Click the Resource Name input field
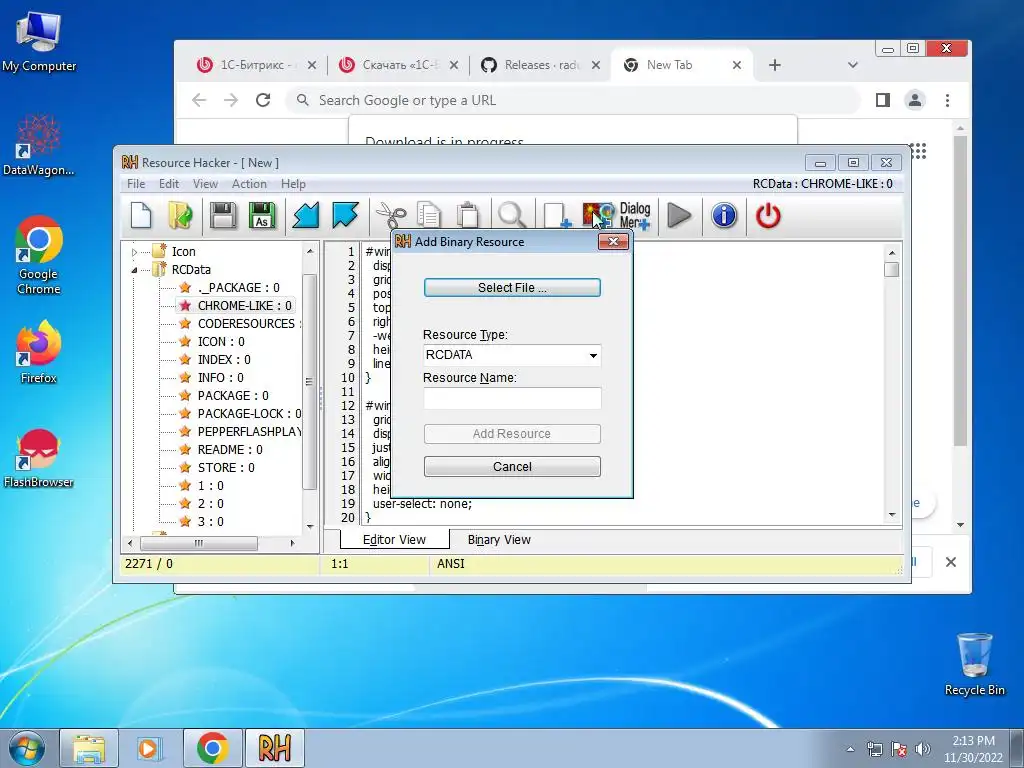The width and height of the screenshot is (1024, 768). tap(512, 398)
